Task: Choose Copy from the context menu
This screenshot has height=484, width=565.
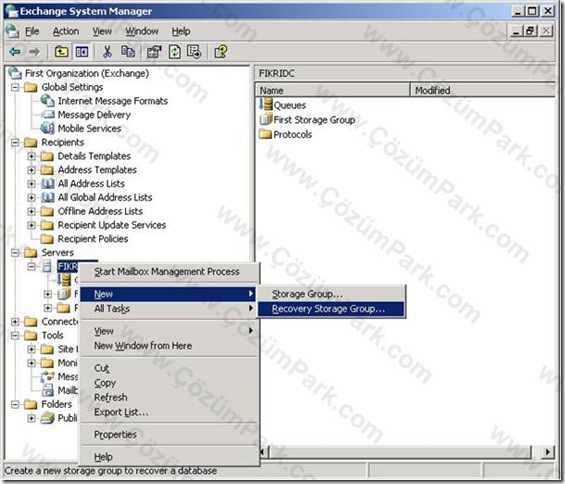Action: click(169, 383)
